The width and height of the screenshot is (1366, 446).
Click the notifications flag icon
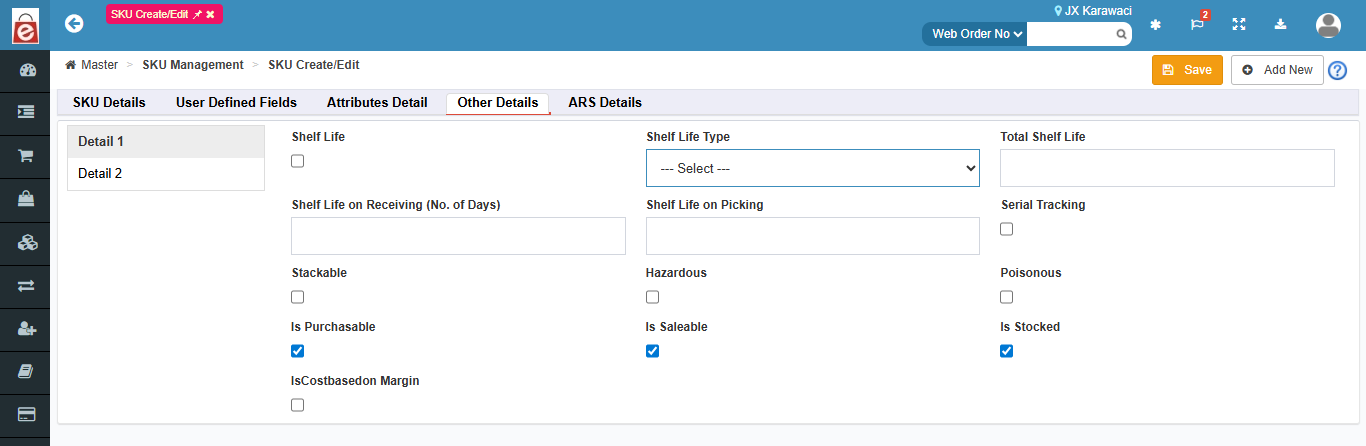coord(1197,25)
